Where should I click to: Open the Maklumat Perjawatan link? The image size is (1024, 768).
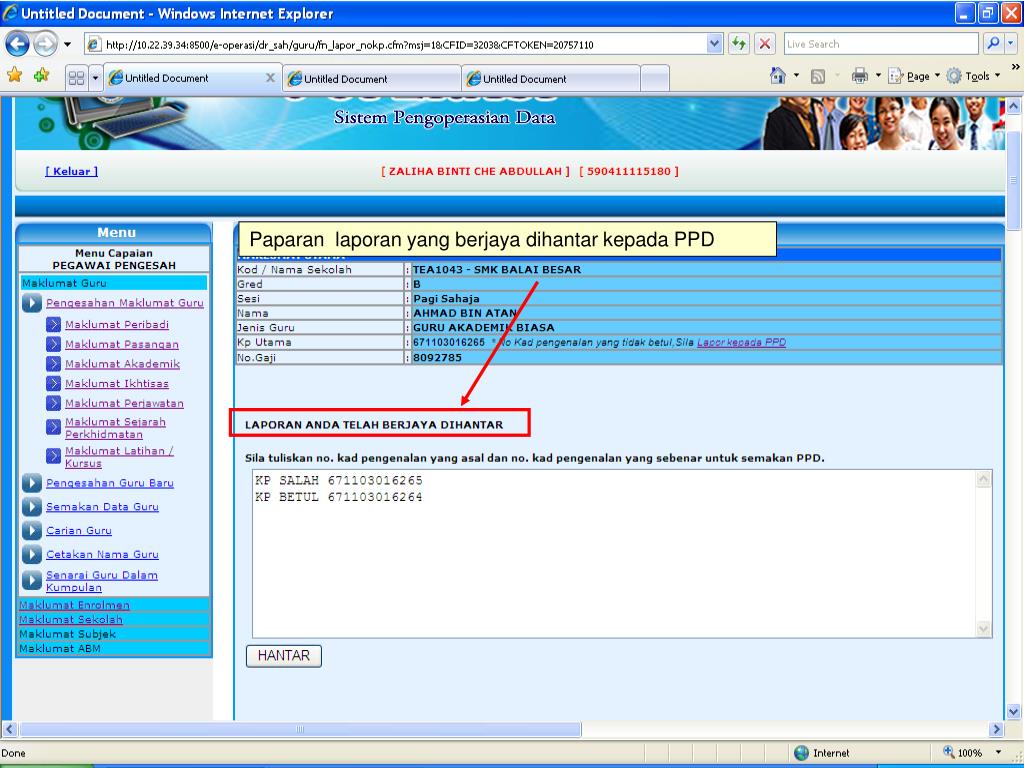click(x=124, y=404)
